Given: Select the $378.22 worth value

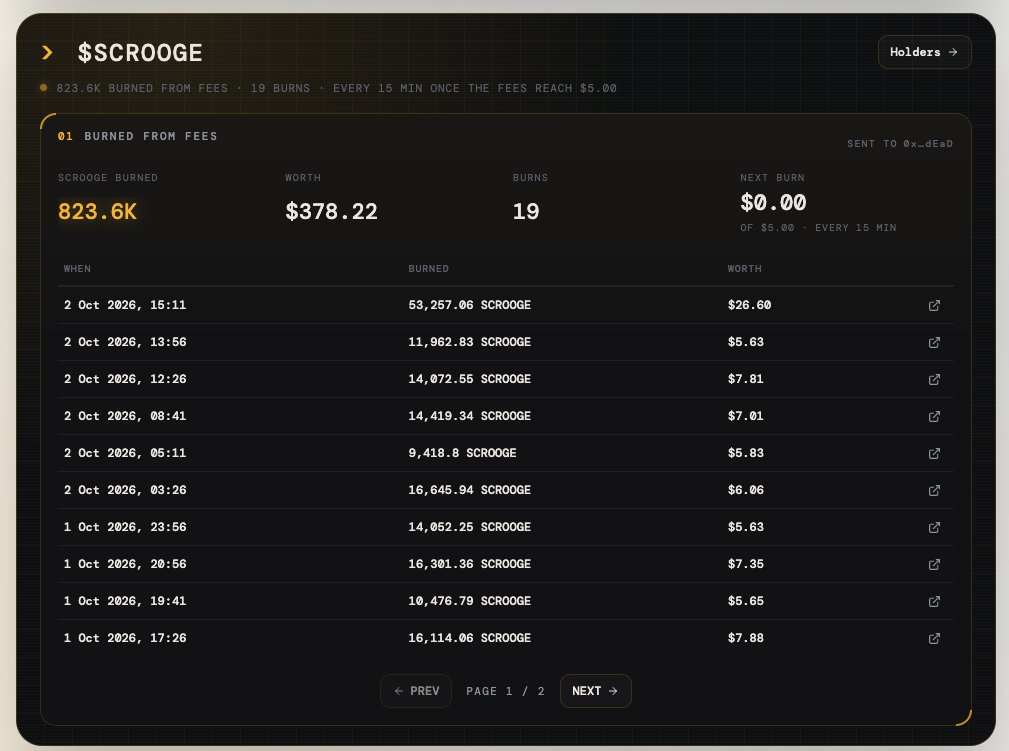Looking at the screenshot, I should point(331,211).
